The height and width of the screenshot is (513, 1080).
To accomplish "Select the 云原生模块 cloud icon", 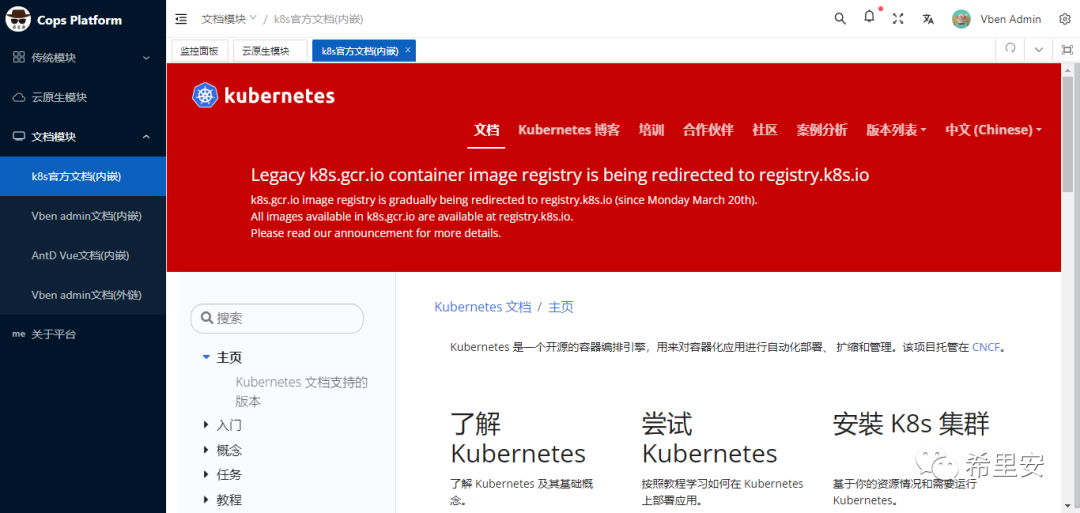I will coord(19,97).
